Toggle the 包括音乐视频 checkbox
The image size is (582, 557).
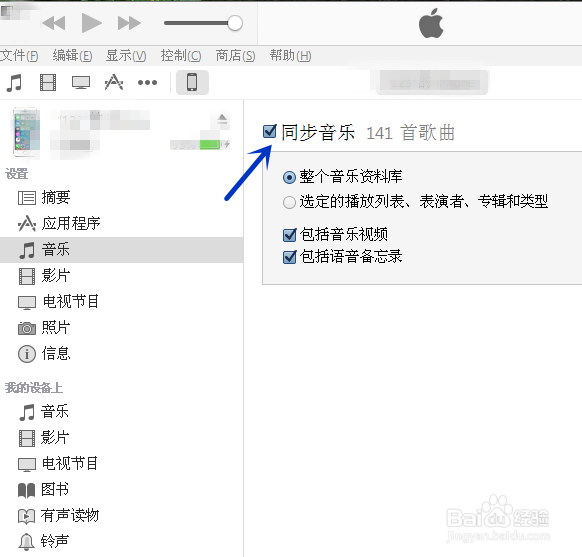[x=290, y=235]
